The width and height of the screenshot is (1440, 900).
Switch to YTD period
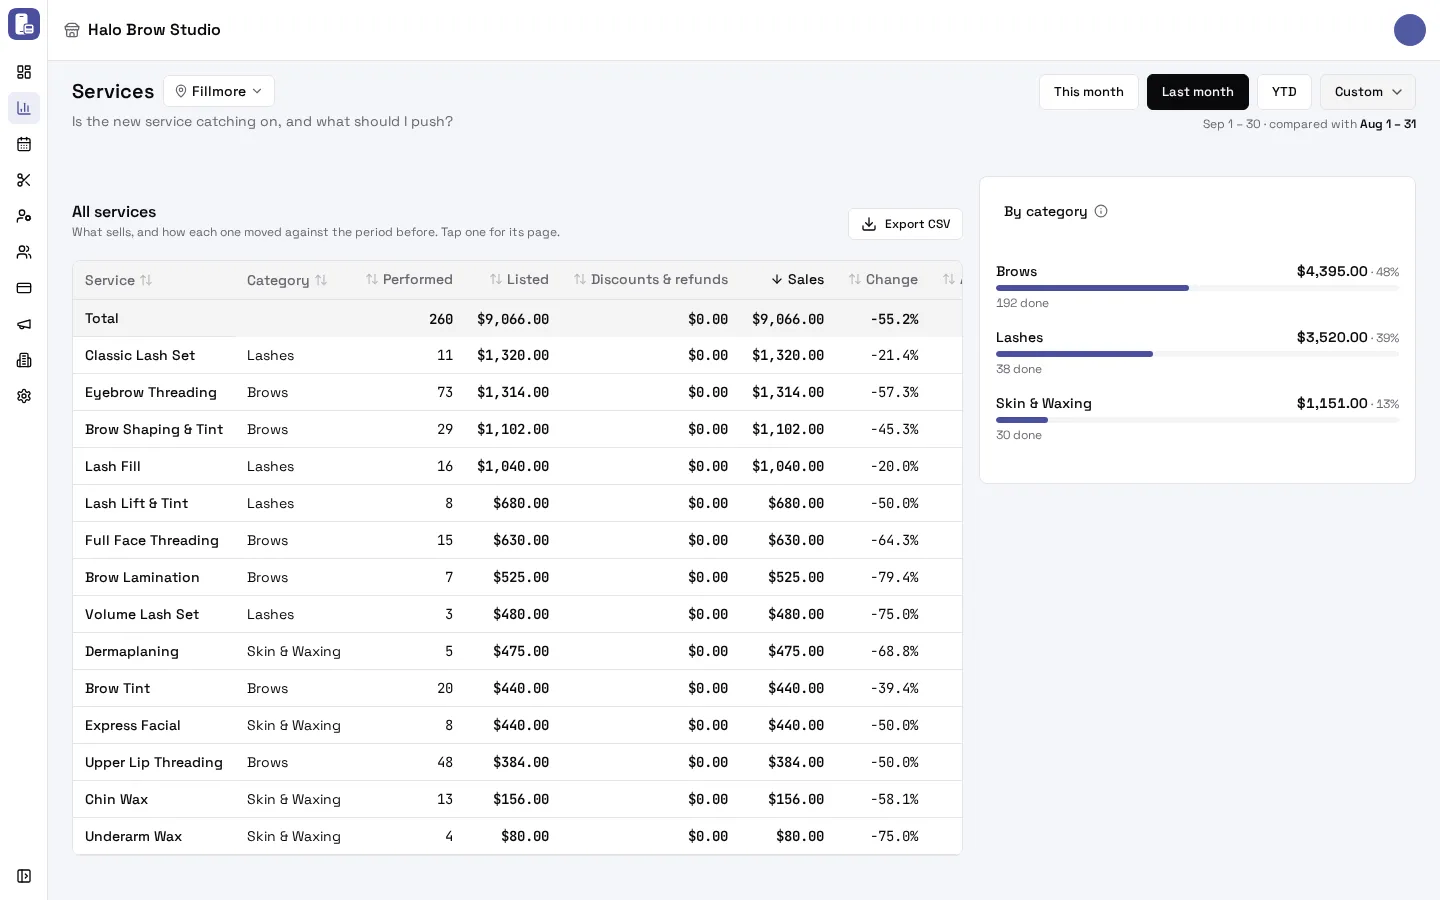click(x=1284, y=92)
